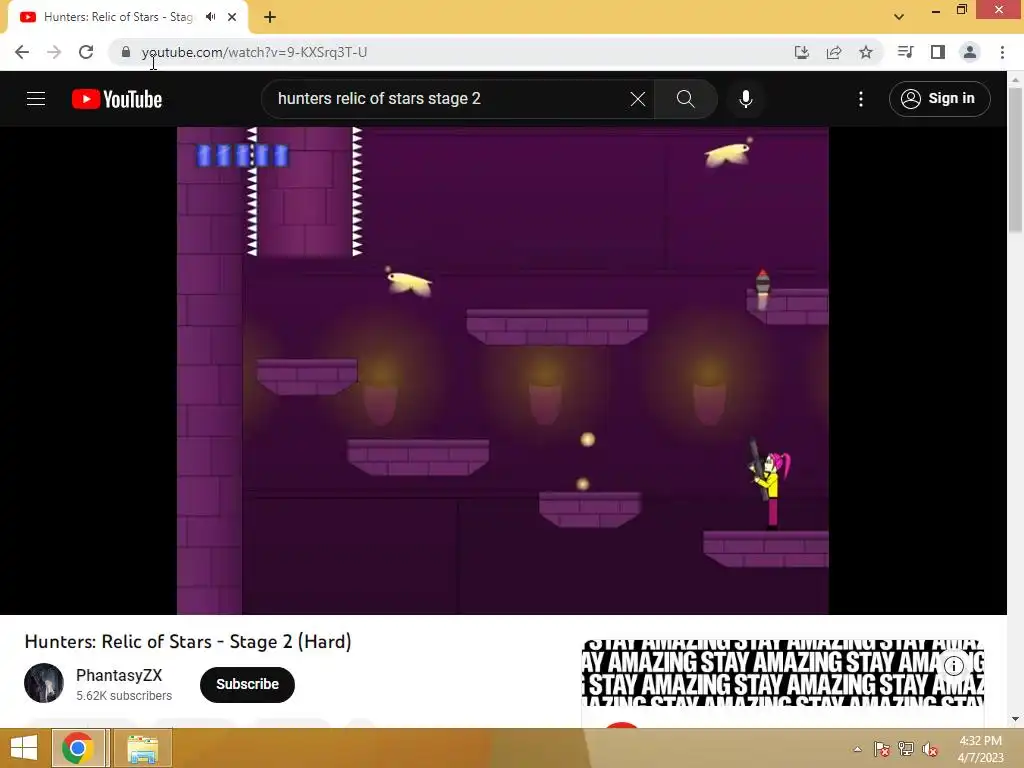Screen dimensions: 1024x768
Task: Open Chrome profile avatar
Action: point(970,52)
